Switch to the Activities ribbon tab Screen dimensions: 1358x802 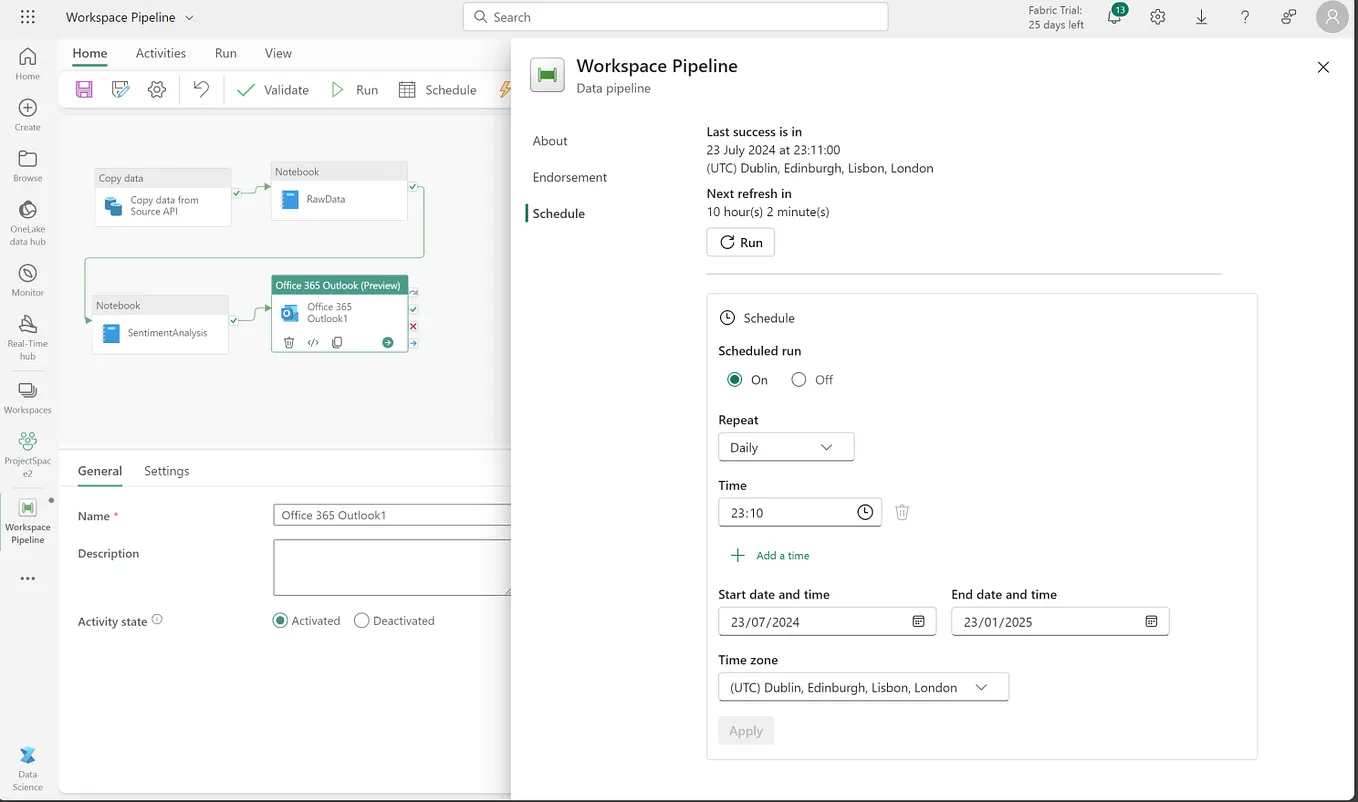(161, 53)
